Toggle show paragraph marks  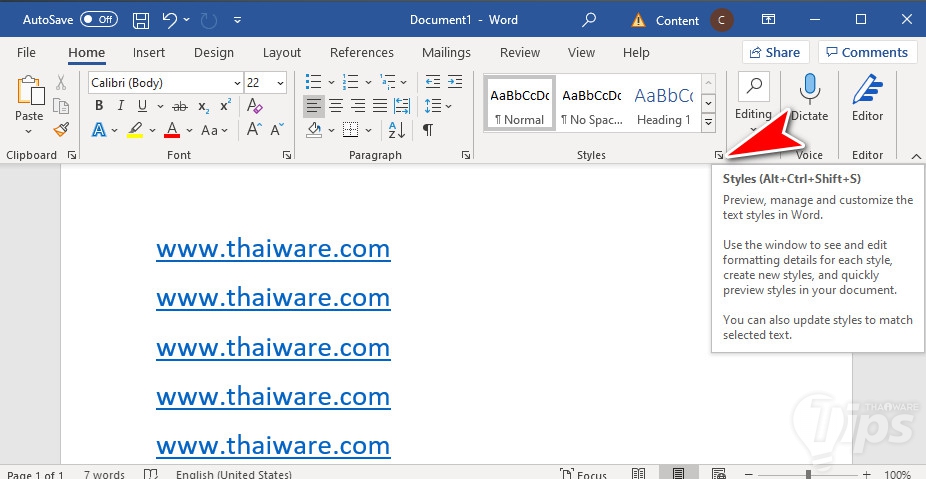pos(428,129)
